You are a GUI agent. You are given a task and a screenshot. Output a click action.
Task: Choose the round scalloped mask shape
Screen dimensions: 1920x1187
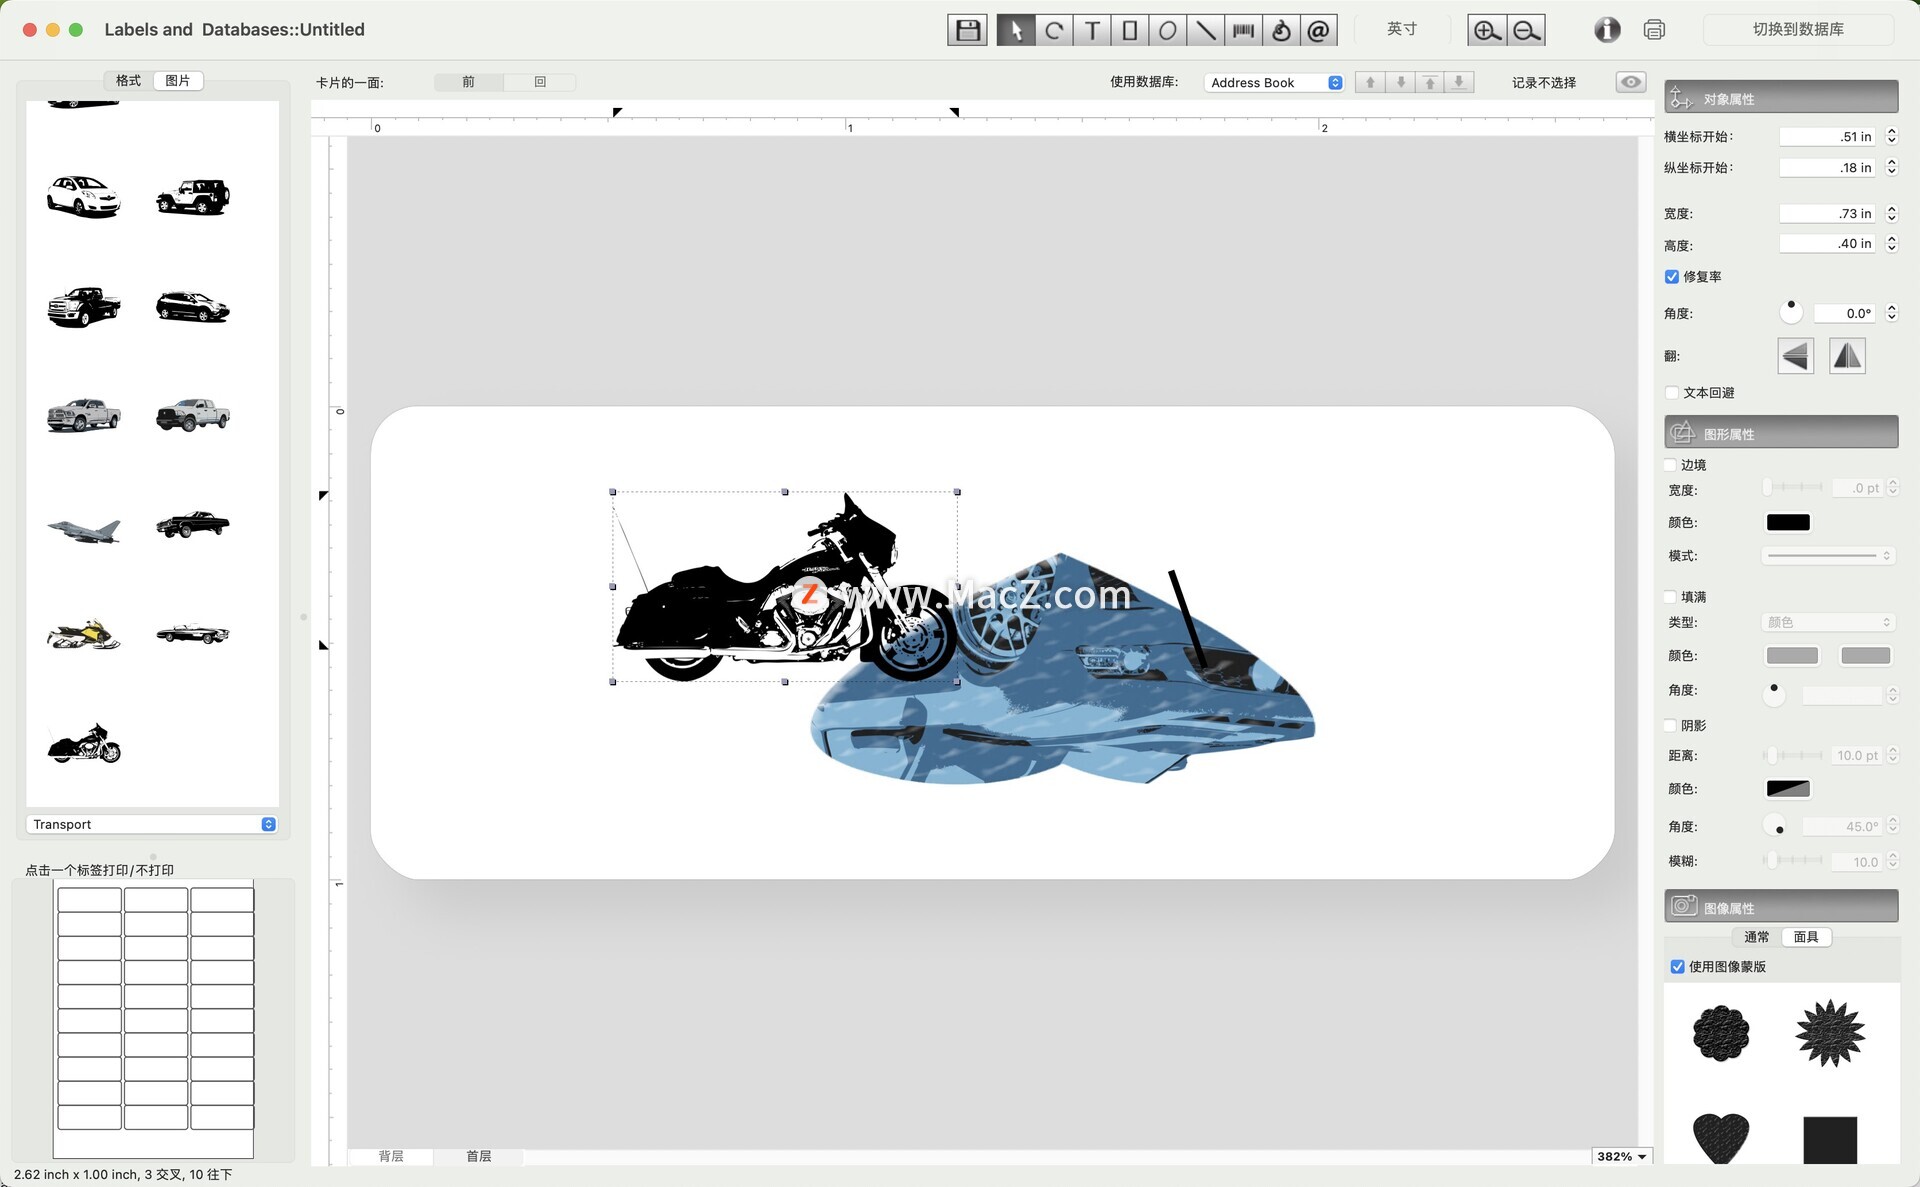[1721, 1033]
